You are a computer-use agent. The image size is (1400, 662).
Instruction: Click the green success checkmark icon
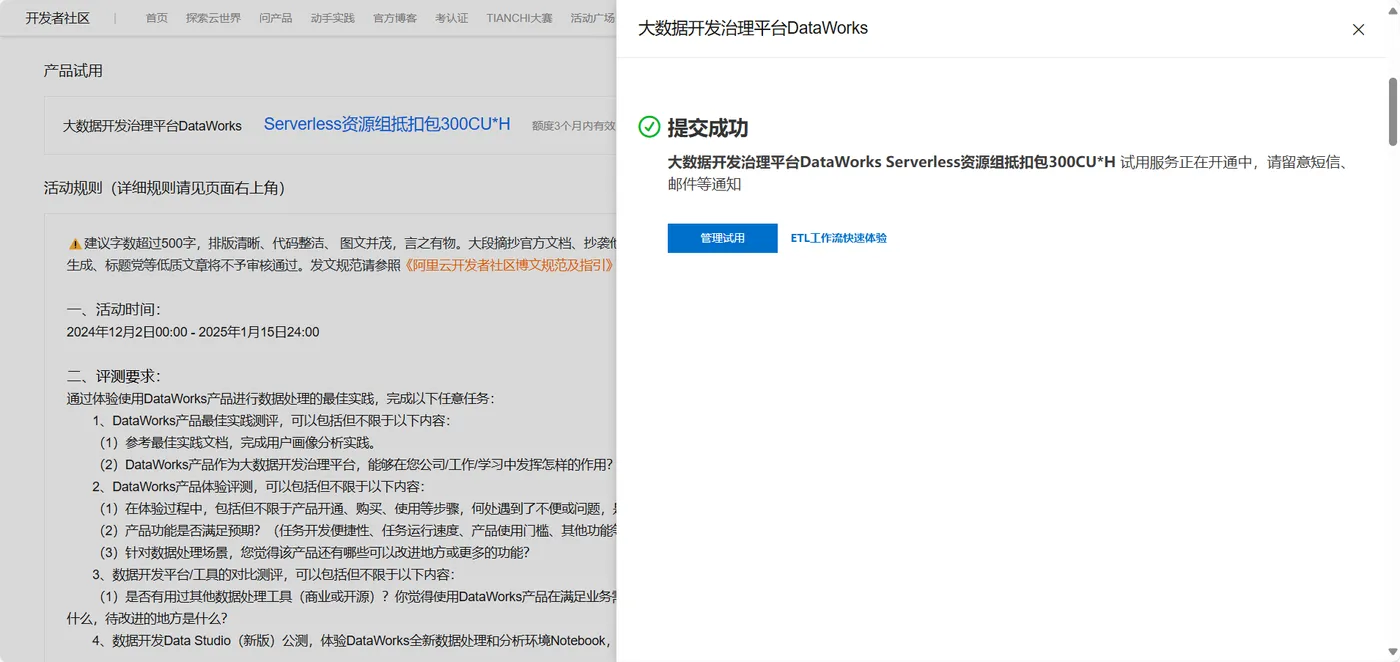click(x=649, y=126)
